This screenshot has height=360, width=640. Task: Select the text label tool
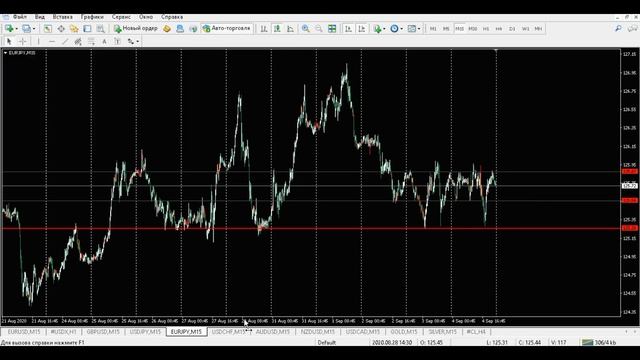click(x=117, y=41)
